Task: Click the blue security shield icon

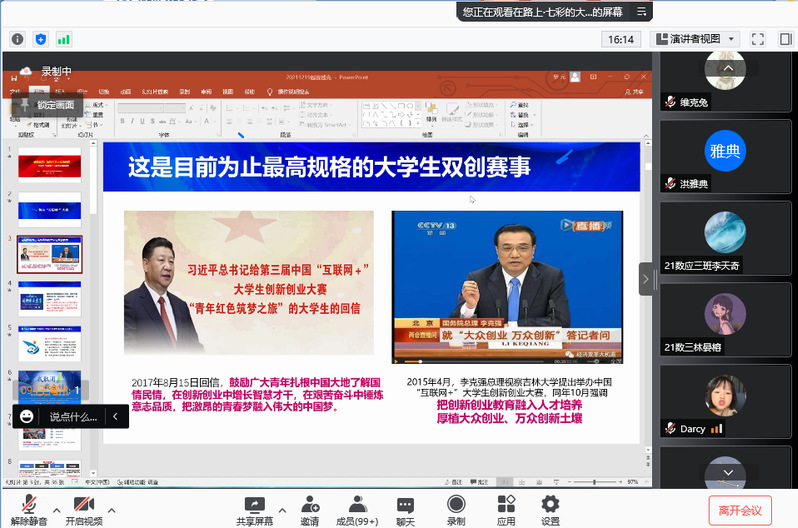Action: click(41, 39)
